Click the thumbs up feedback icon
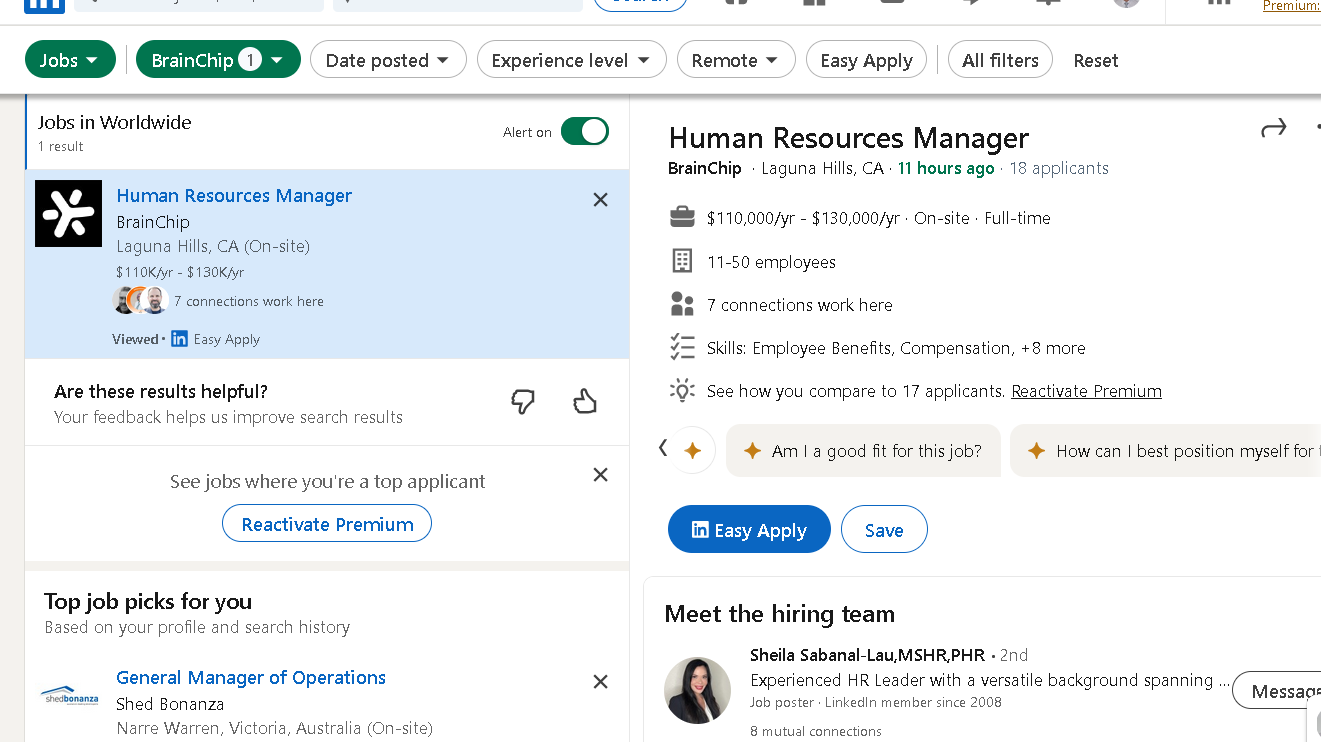Viewport: 1321px width, 742px height. point(585,402)
